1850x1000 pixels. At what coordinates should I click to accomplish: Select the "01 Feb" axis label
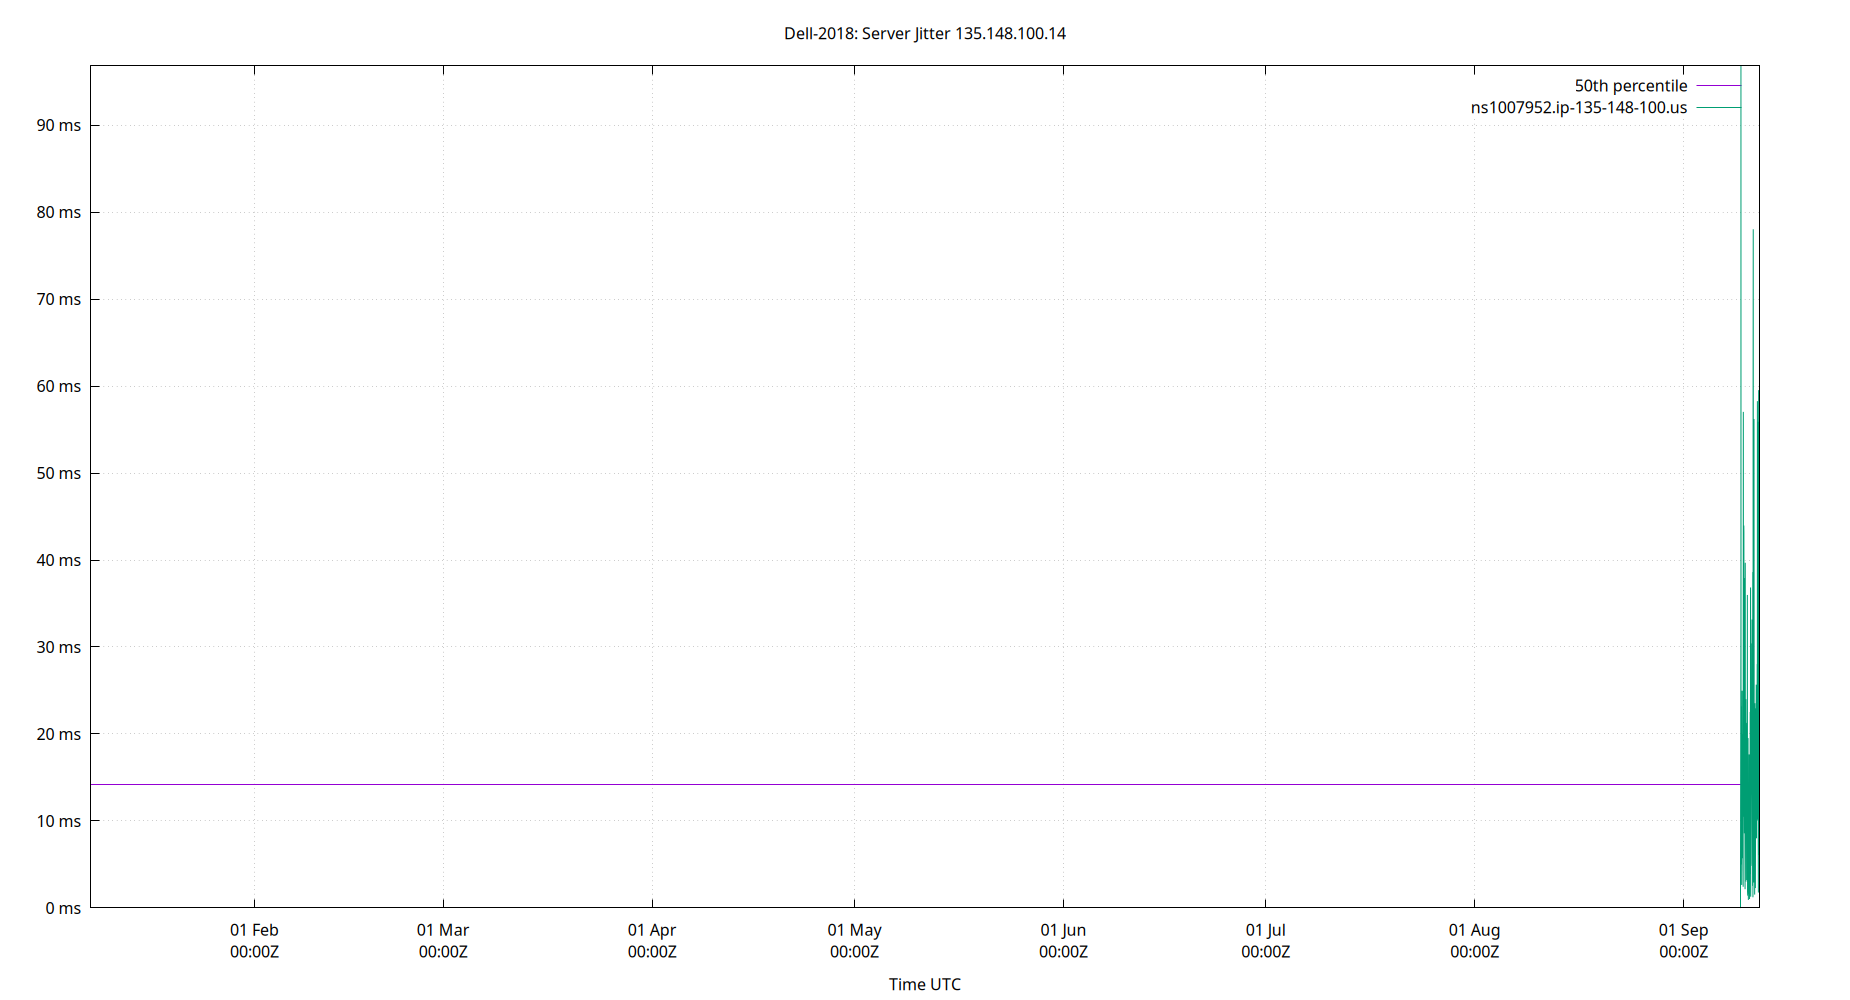coord(255,930)
